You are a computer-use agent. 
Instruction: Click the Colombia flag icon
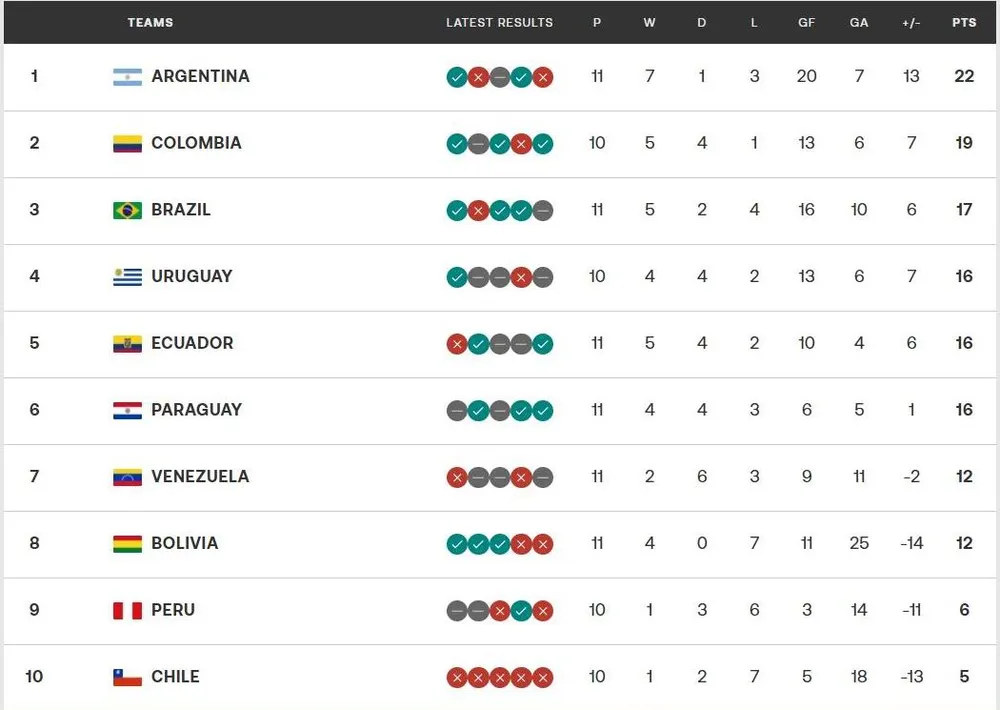click(x=128, y=143)
